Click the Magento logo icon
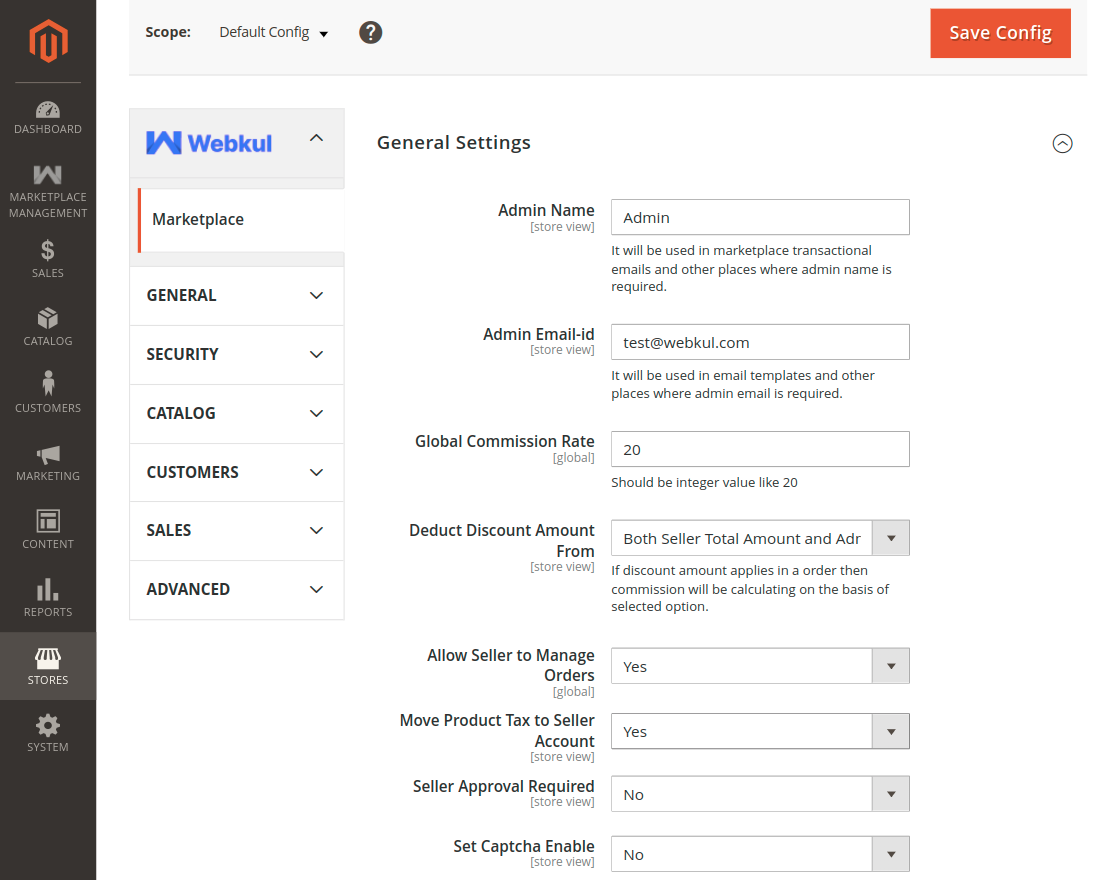 (x=47, y=41)
